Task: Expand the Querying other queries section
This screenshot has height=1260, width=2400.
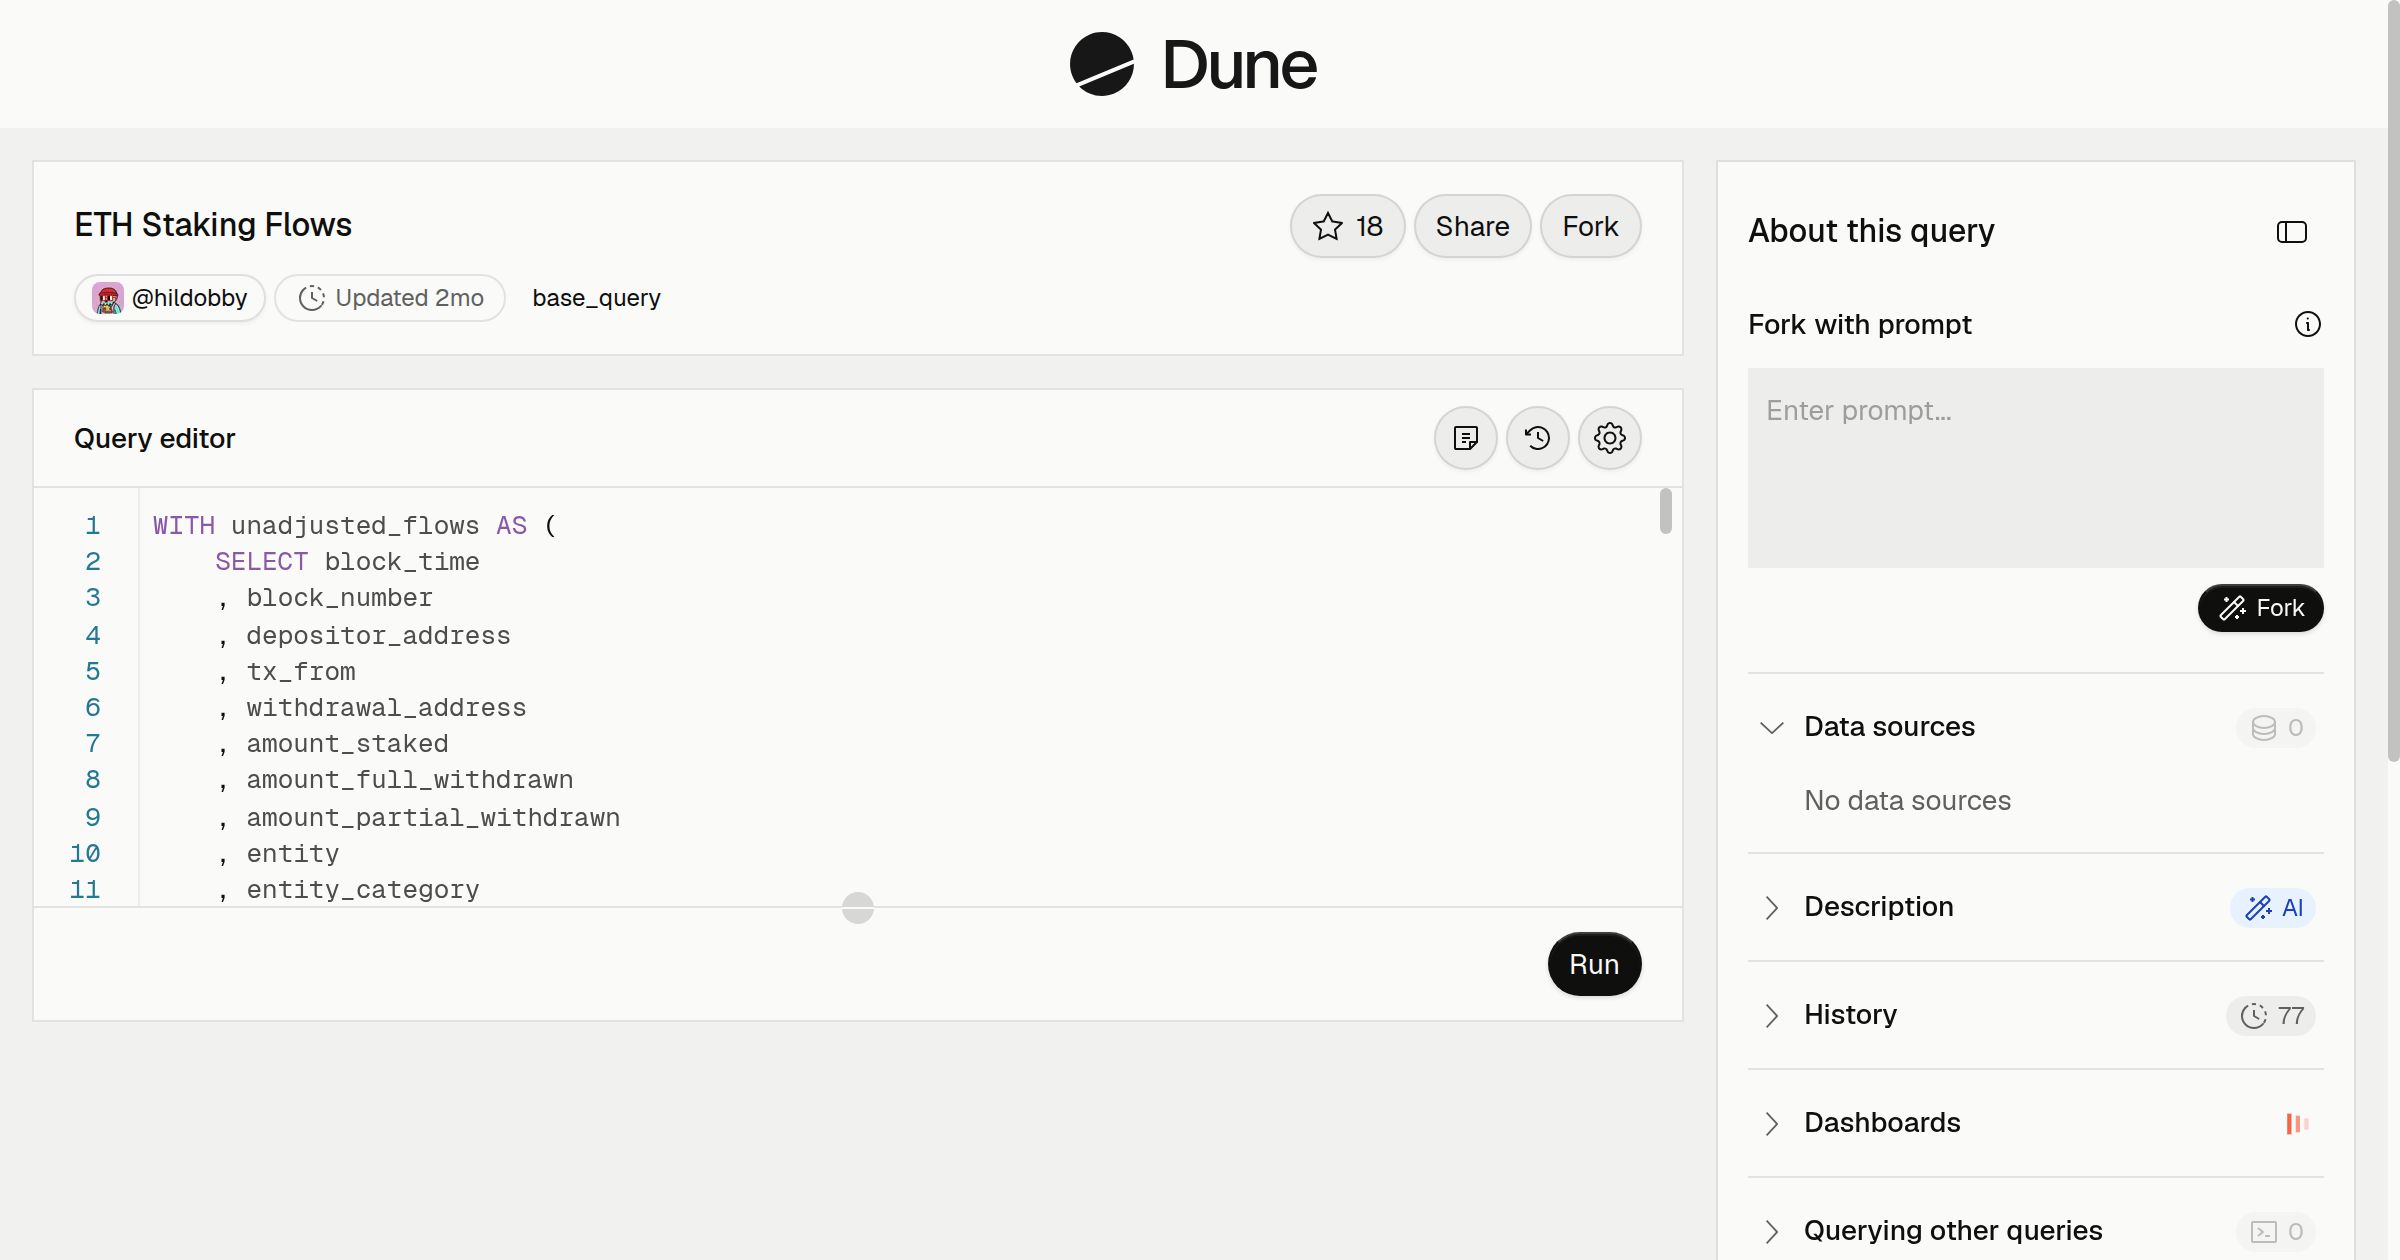Action: pos(1771,1231)
